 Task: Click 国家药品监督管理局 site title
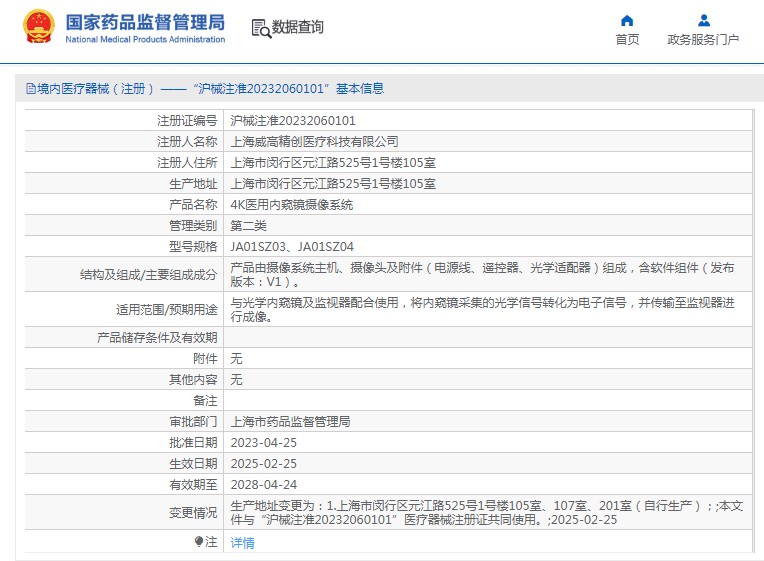[x=145, y=22]
